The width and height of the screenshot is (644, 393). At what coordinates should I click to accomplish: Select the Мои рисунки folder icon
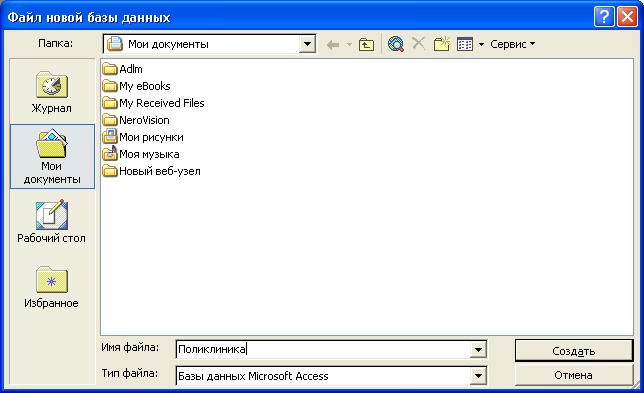110,136
